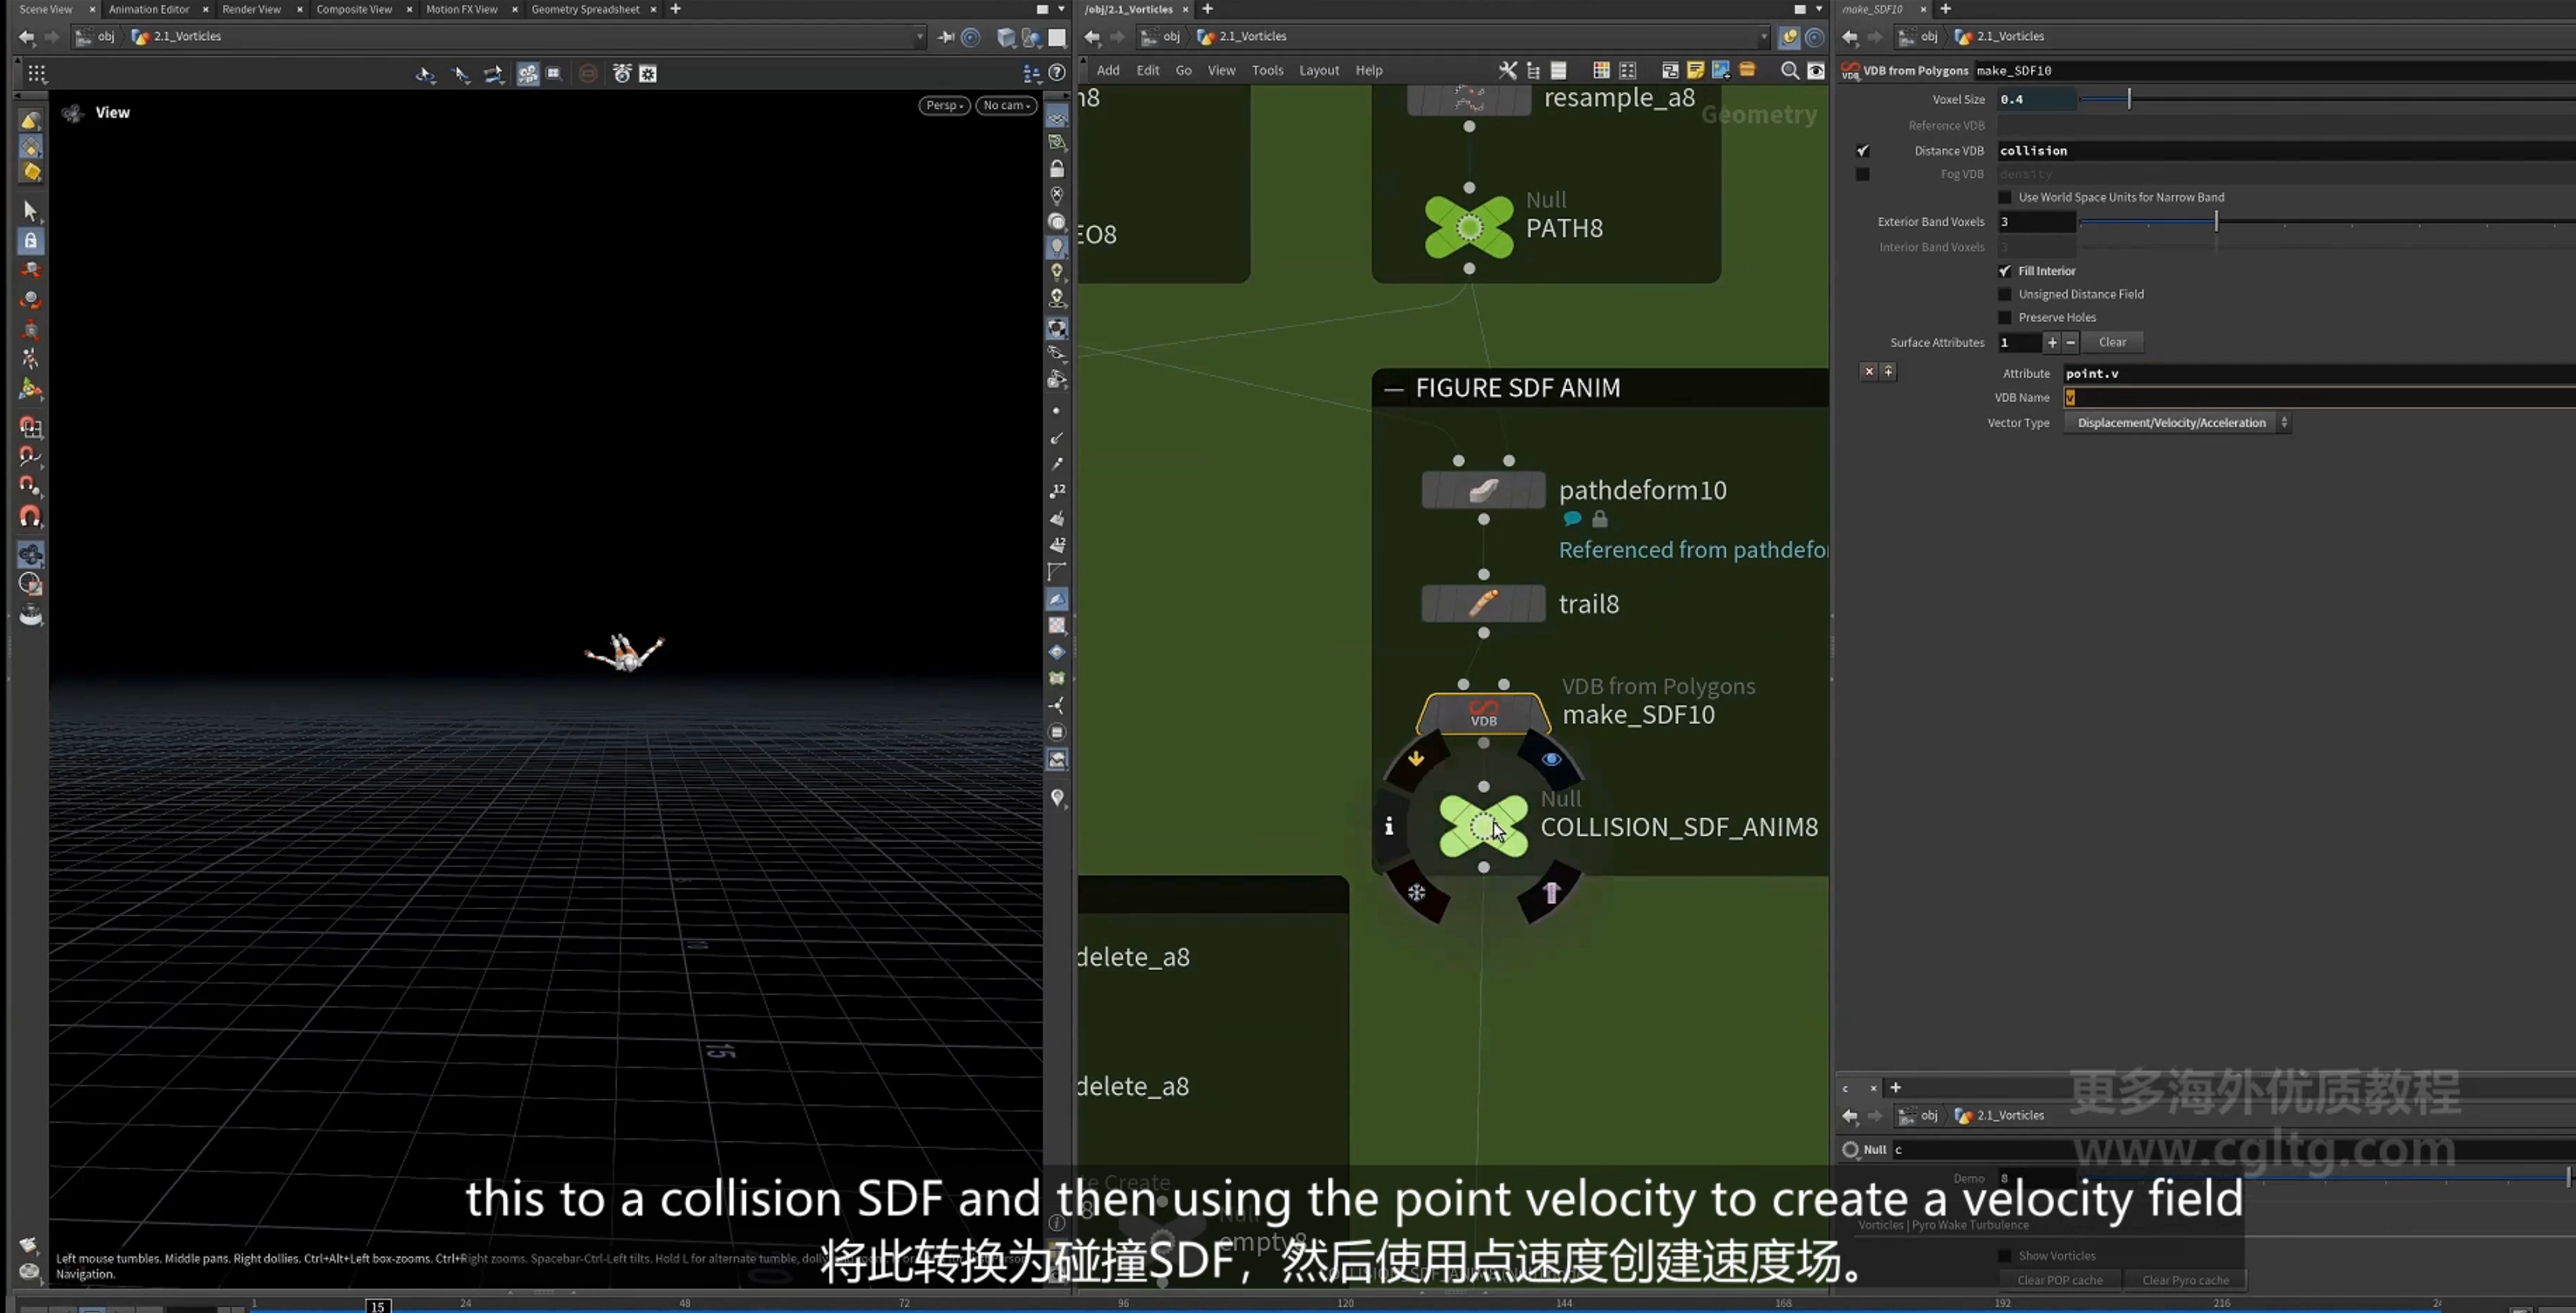Image resolution: width=2576 pixels, height=1313 pixels.
Task: Click the arrow select tool in left toolbar
Action: (30, 211)
